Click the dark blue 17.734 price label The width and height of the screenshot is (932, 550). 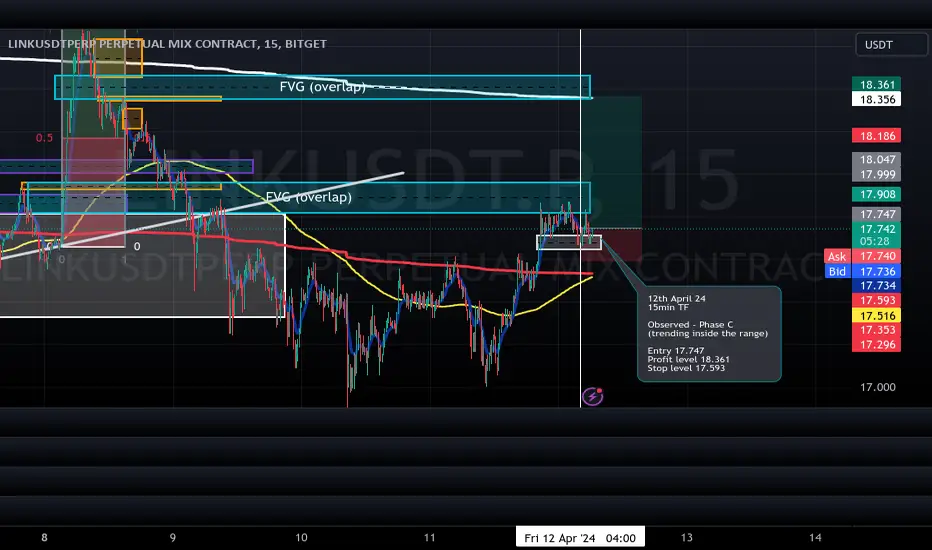point(877,285)
